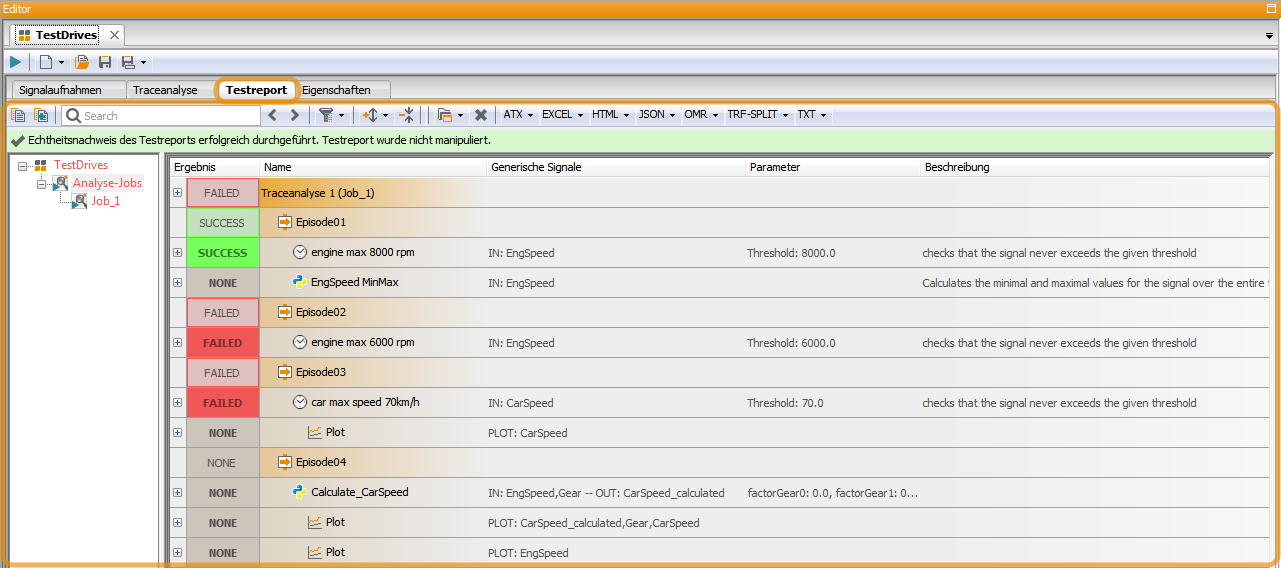Create a new file with the blank-page icon
Viewport: 1281px width, 568px height.
pyautogui.click(x=45, y=62)
